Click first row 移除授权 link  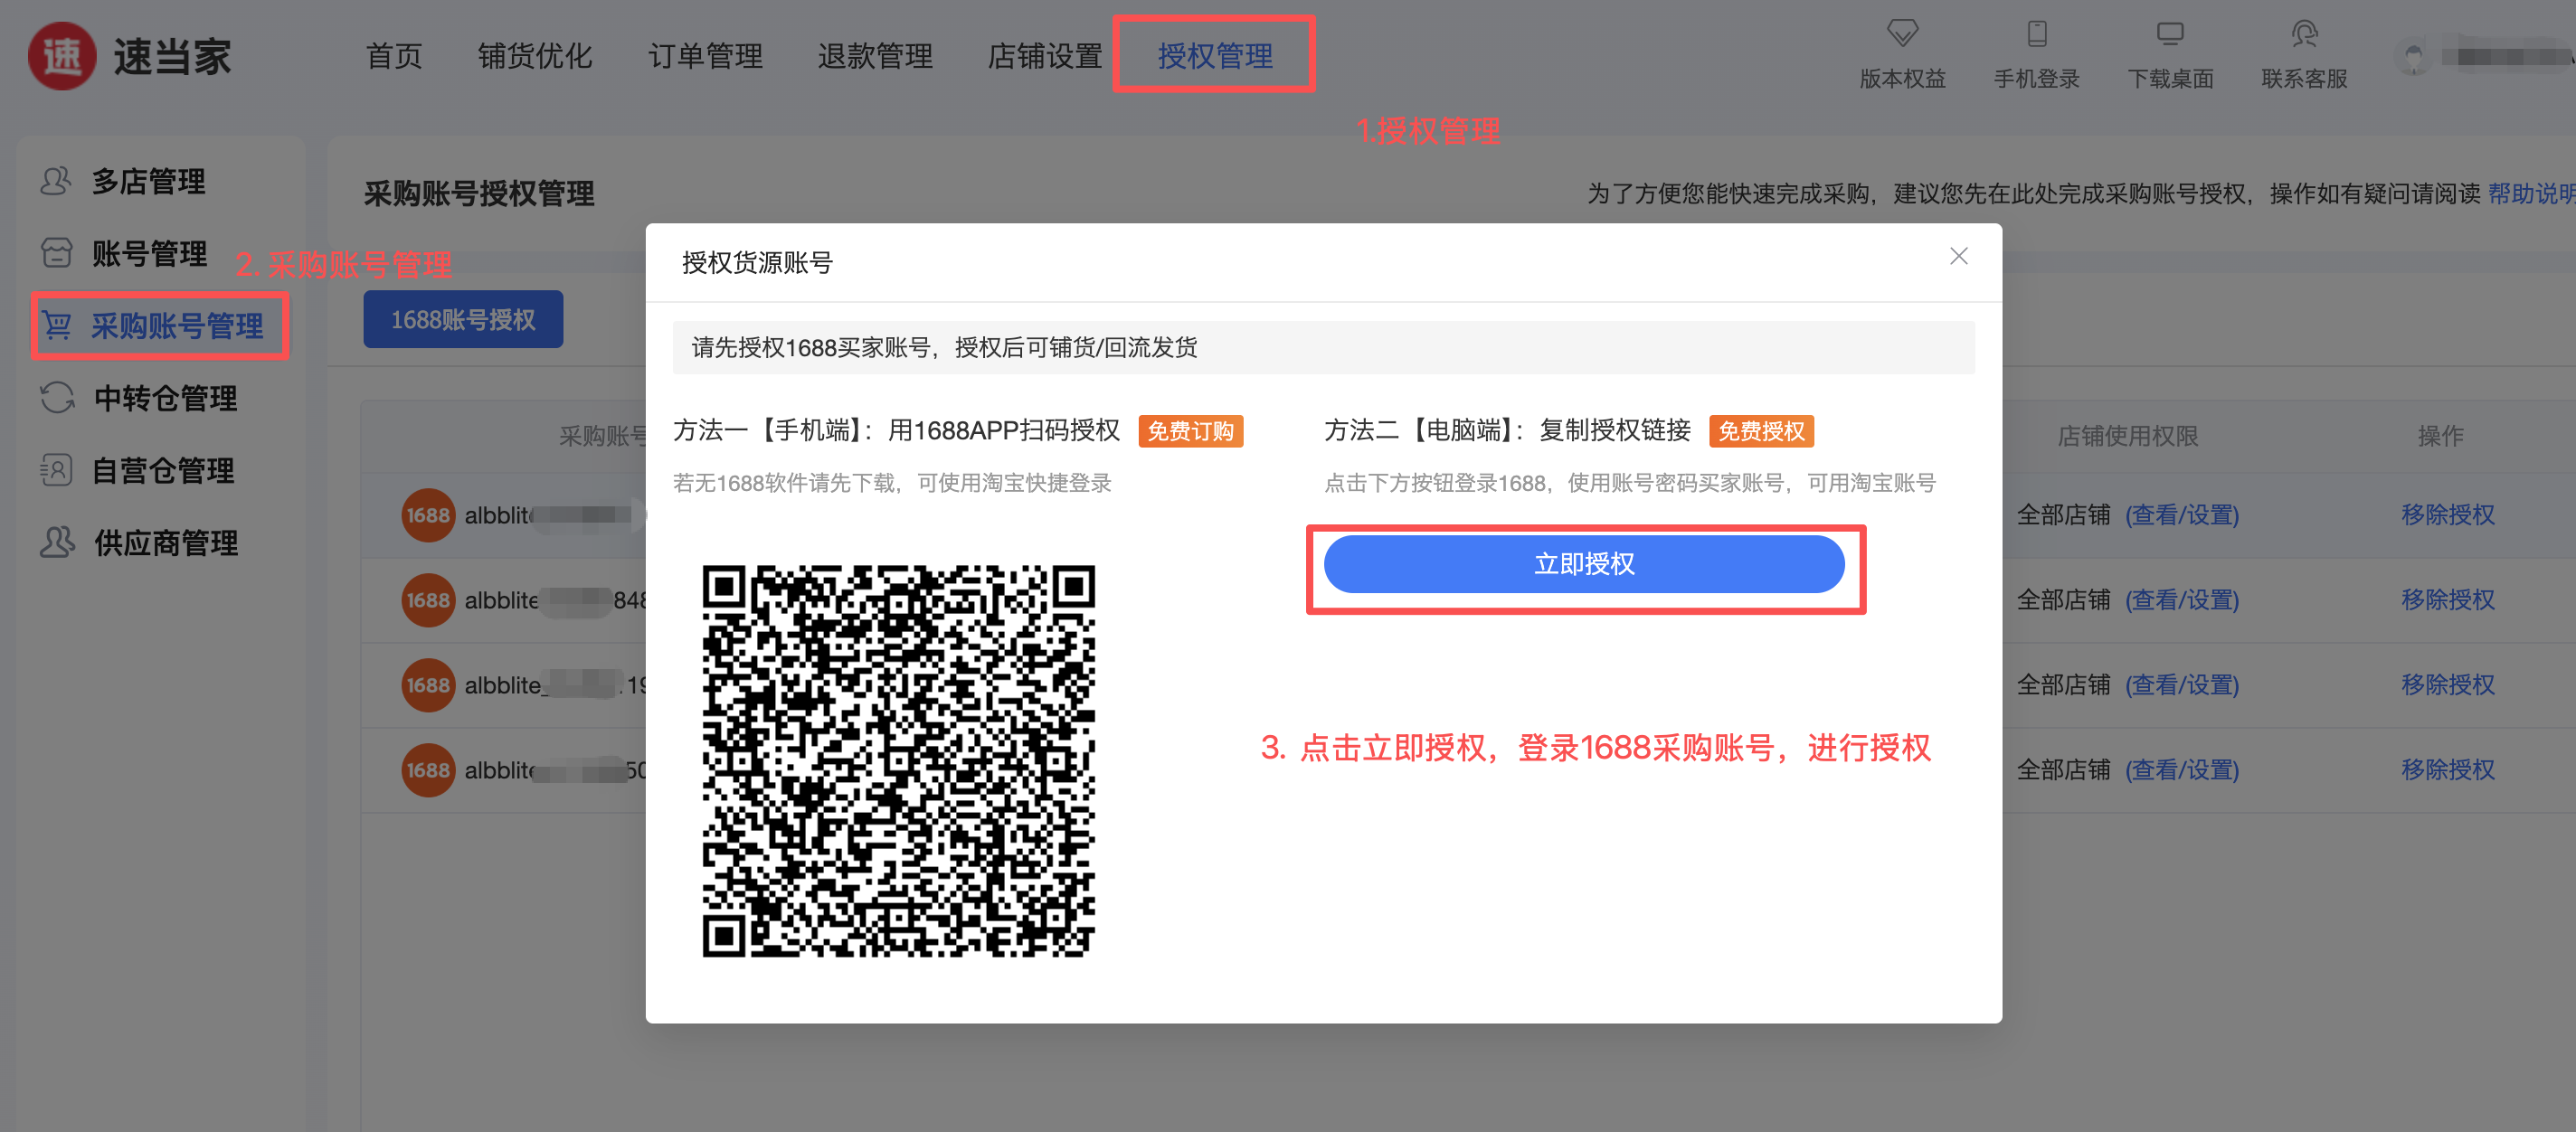pyautogui.click(x=2446, y=515)
